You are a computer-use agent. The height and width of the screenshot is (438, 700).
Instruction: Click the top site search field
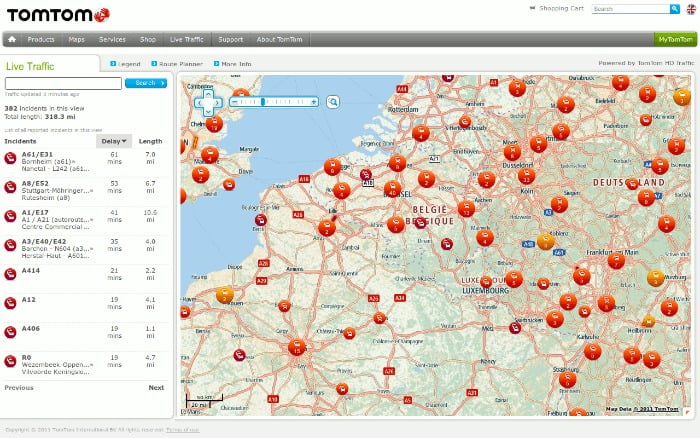click(x=631, y=8)
